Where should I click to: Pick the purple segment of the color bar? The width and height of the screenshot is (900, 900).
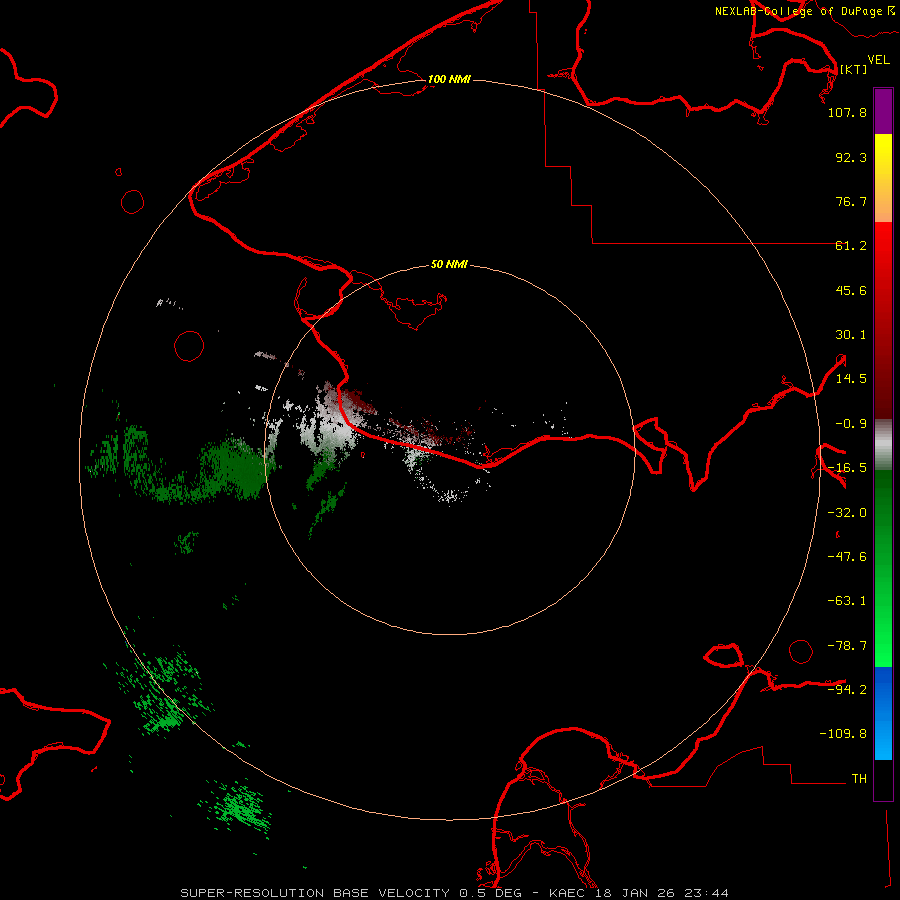pos(883,111)
